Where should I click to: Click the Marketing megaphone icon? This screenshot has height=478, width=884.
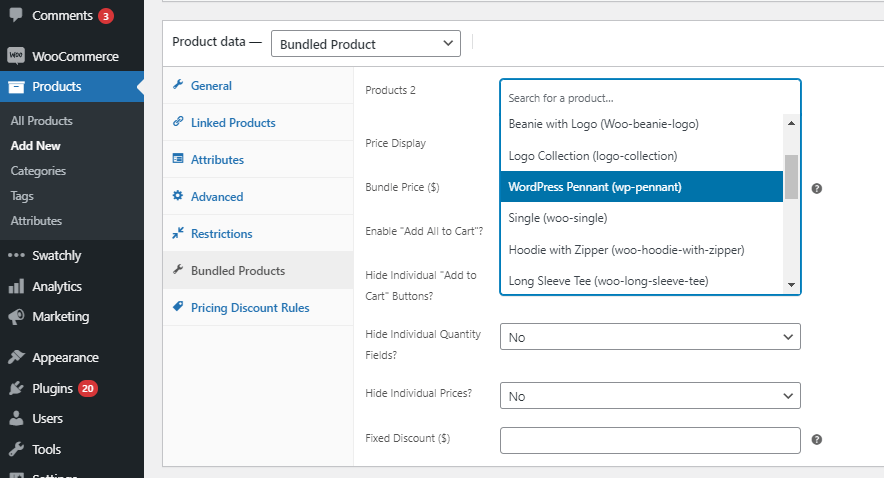(x=16, y=316)
